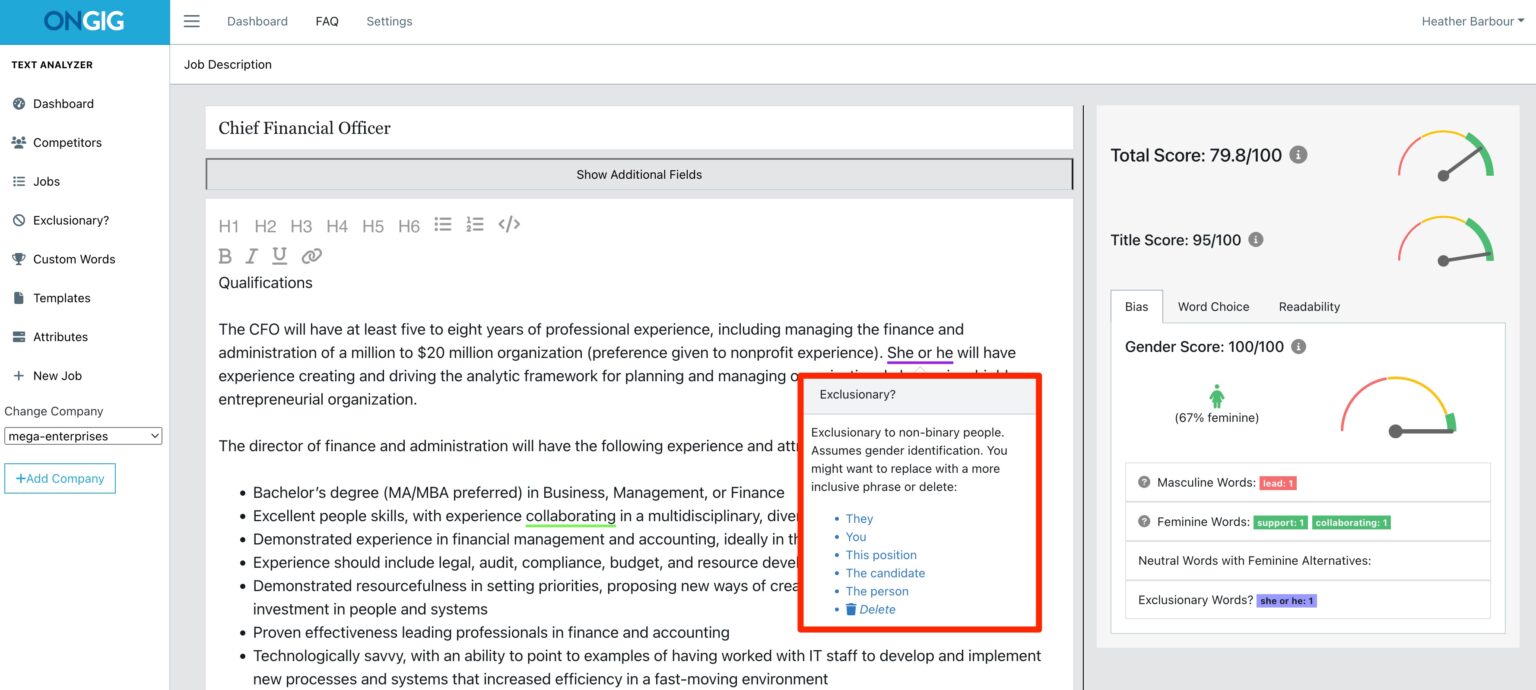Screen dimensions: 1536x690
Task: Open the mega-enterprises company dropdown
Action: 83,435
